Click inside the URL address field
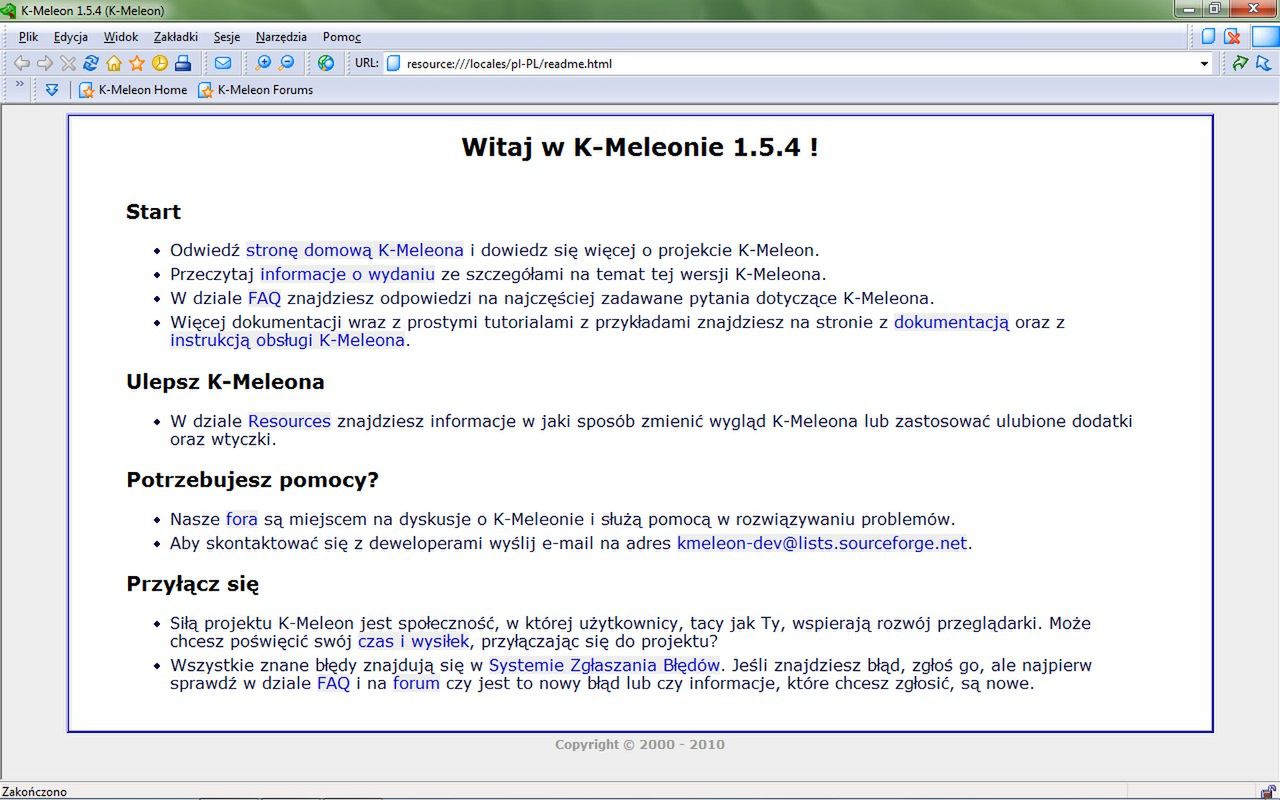Screen dimensions: 1280x800 [700, 63]
